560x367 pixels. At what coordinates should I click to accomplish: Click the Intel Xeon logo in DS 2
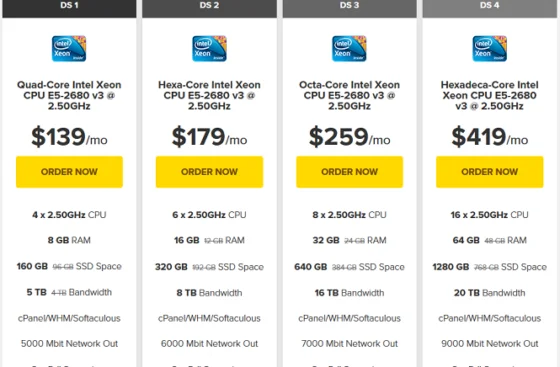click(x=209, y=49)
